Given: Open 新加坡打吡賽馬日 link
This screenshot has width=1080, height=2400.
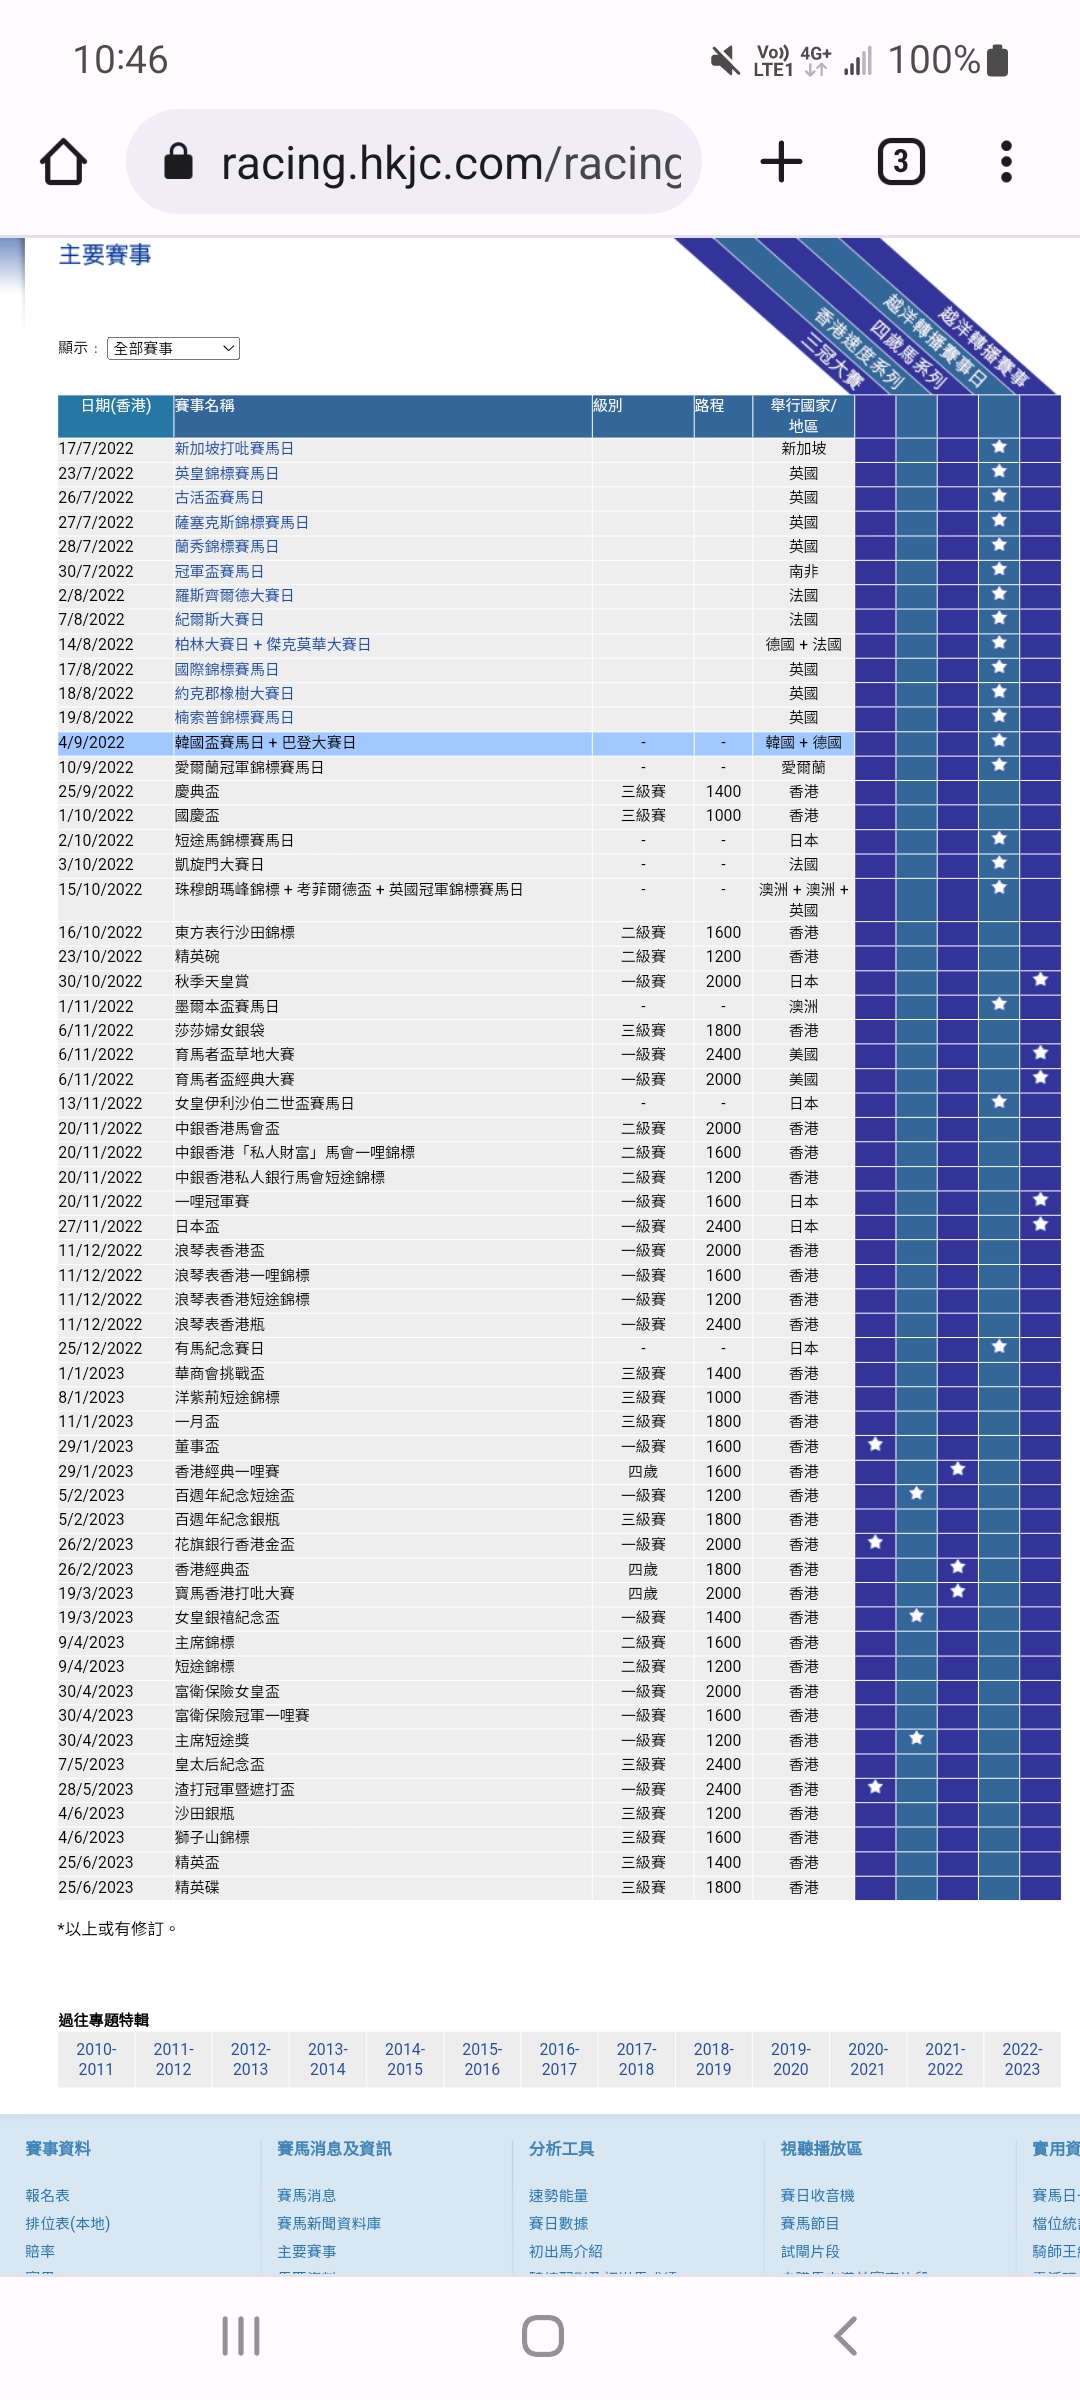Looking at the screenshot, I should [234, 448].
